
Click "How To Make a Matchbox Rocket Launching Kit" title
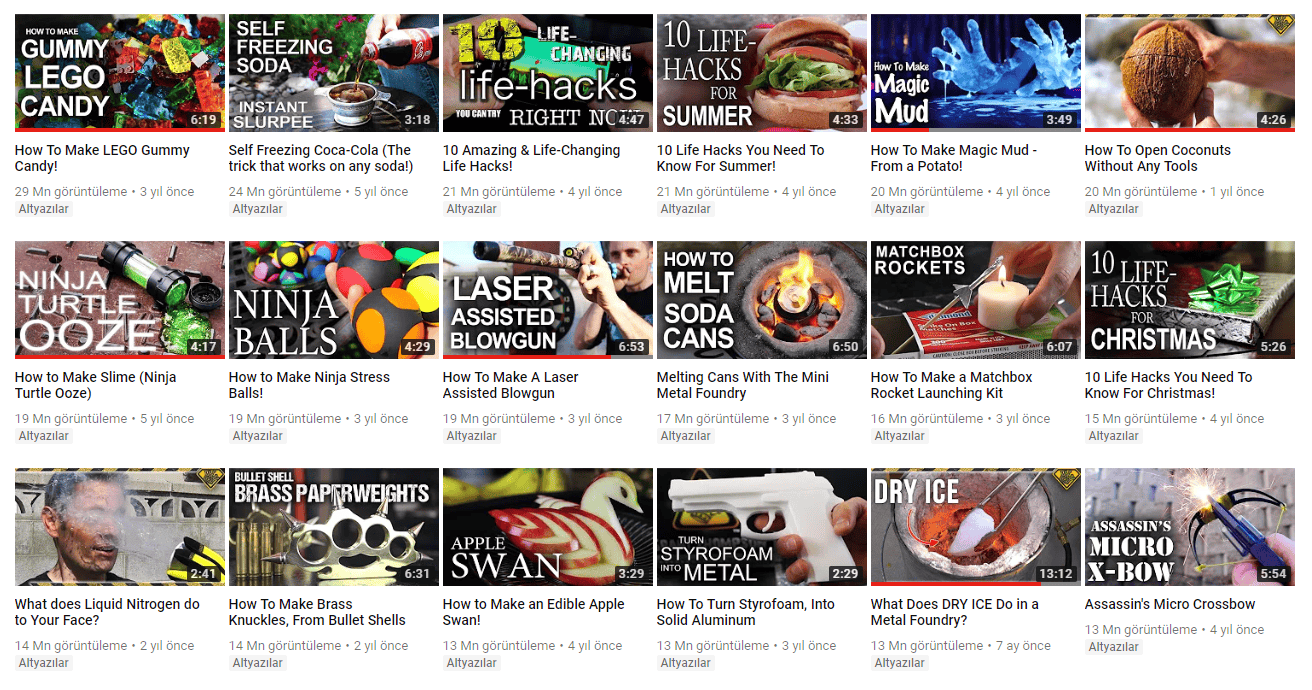click(x=951, y=385)
